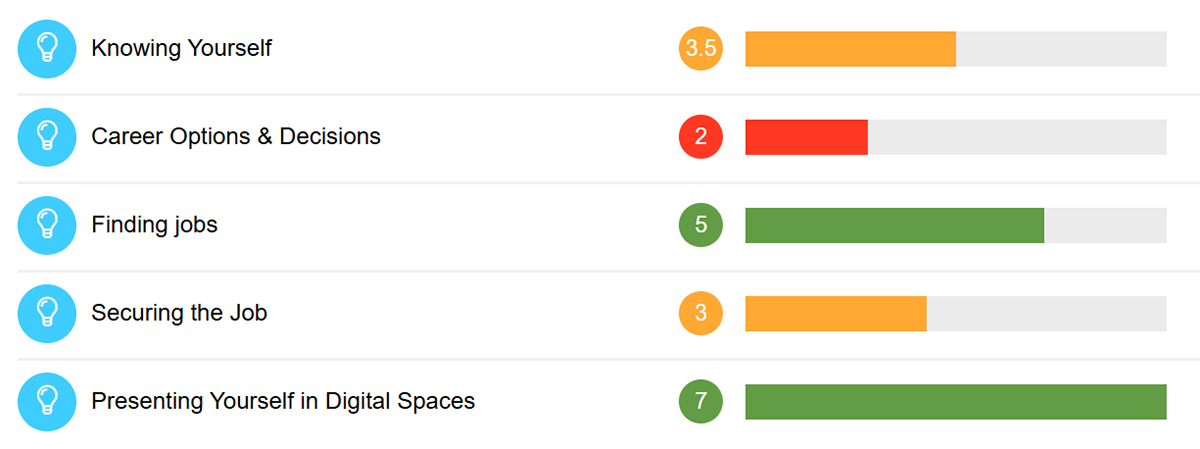Click the orange Knowing Yourself progress bar

click(956, 49)
